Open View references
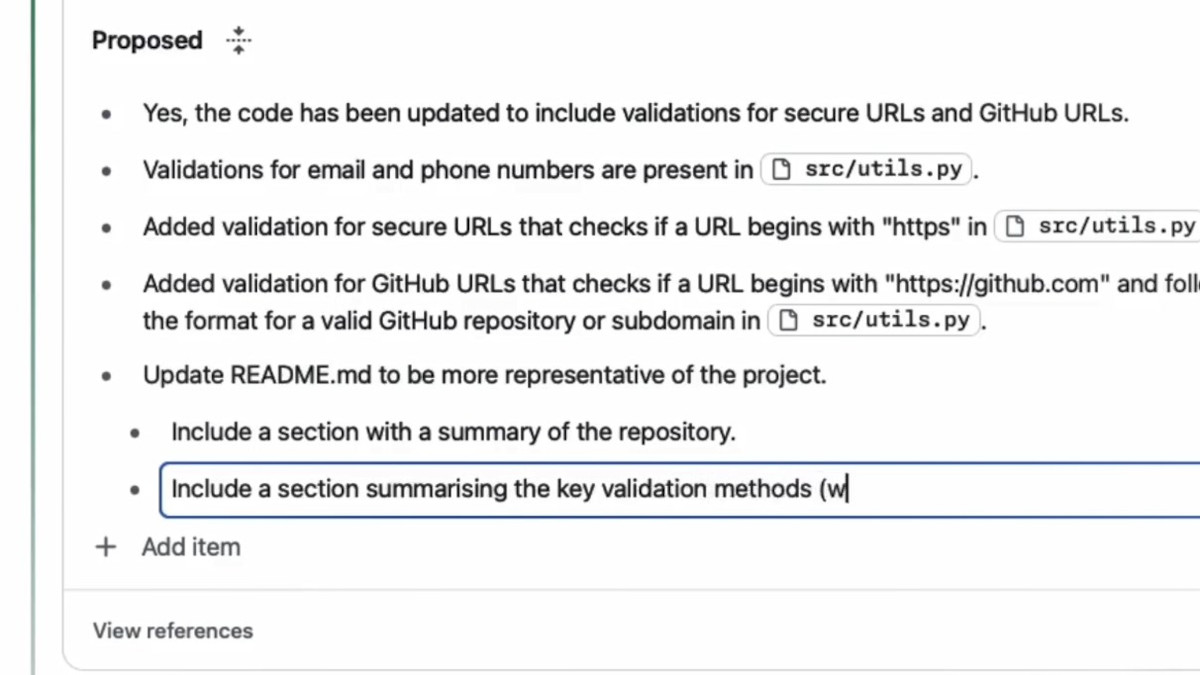 [173, 631]
